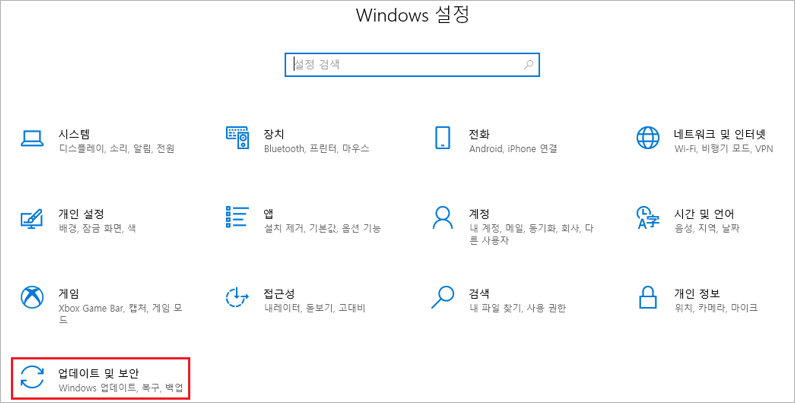Open the 게임 category title

click(x=69, y=294)
